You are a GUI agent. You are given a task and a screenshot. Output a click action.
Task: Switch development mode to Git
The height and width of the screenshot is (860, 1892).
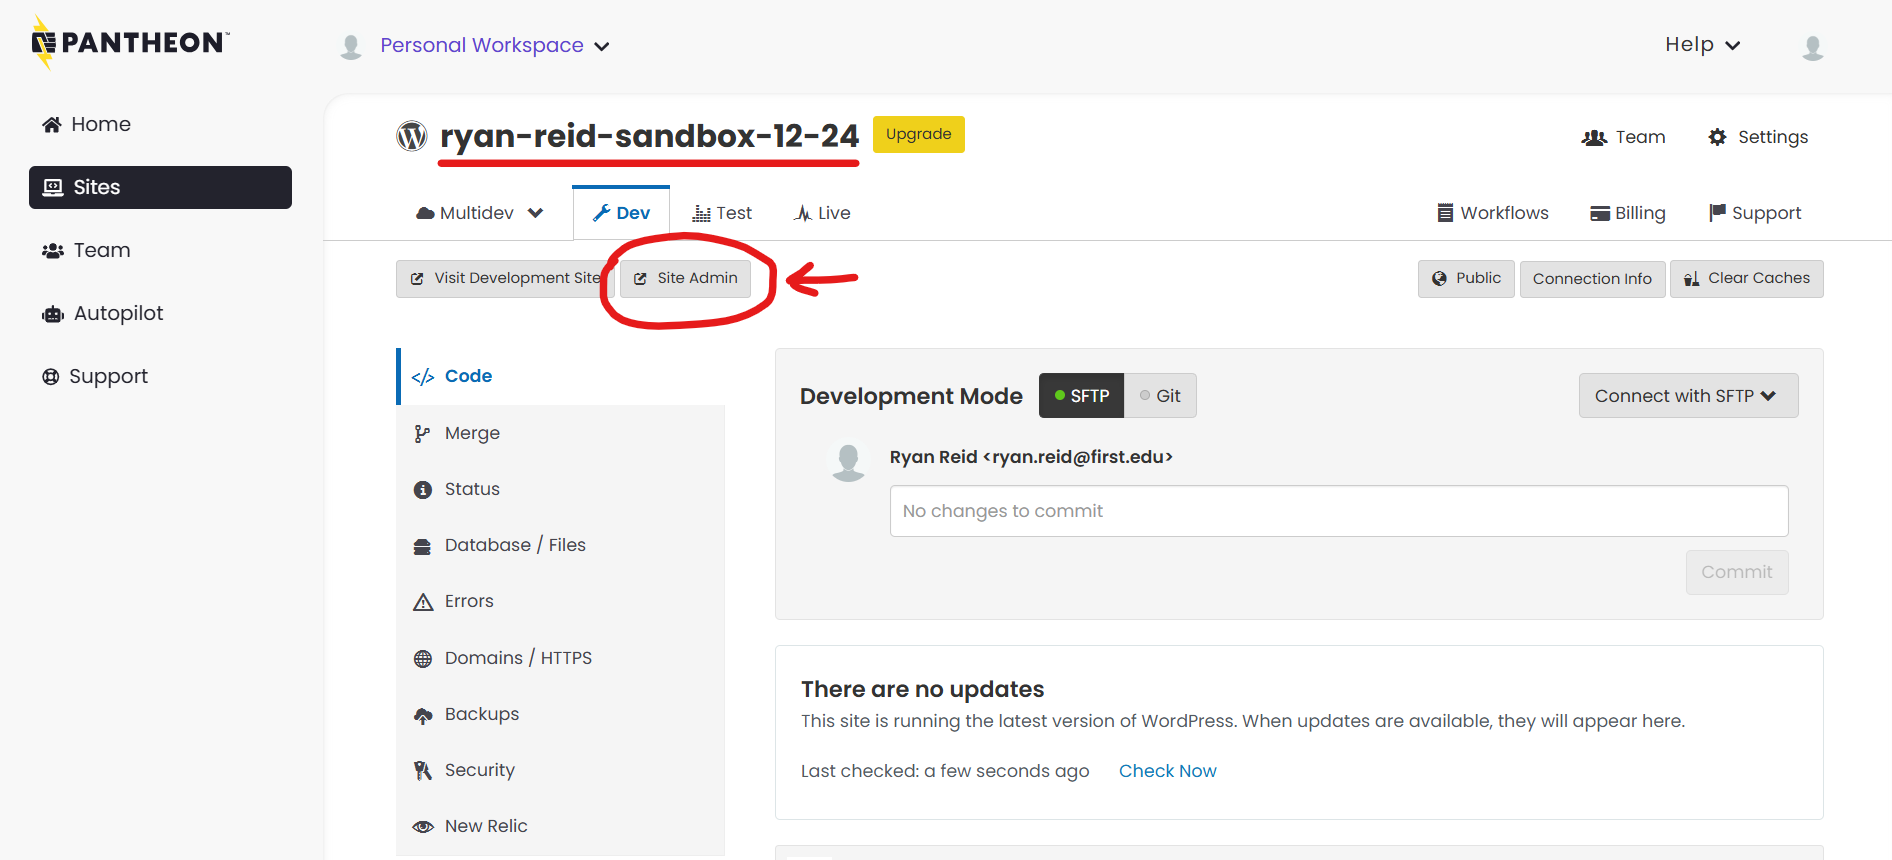[x=1160, y=396]
